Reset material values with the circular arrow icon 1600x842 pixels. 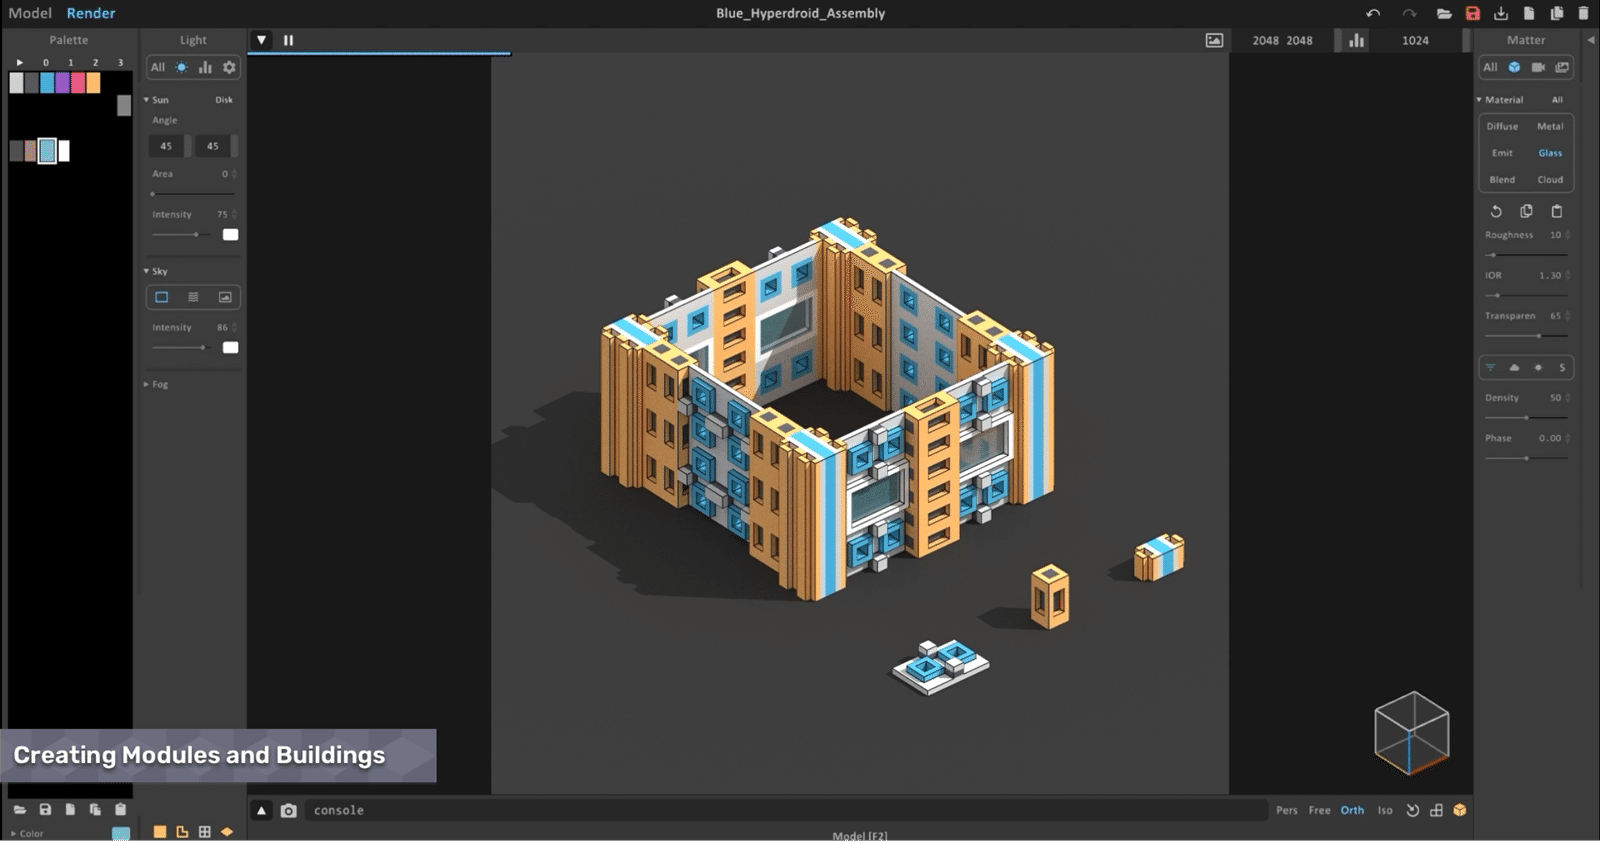1496,211
